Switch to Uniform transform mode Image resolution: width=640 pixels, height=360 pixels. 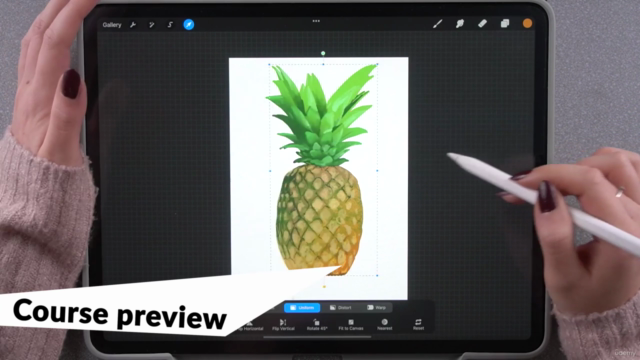click(302, 307)
